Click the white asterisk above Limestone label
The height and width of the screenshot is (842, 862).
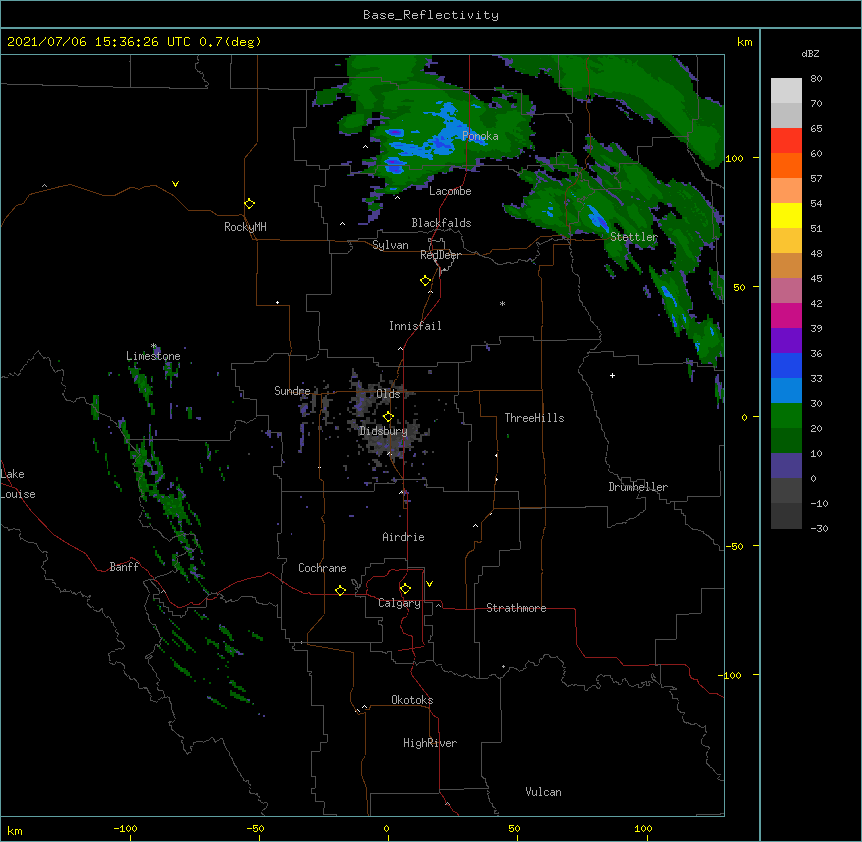tap(154, 346)
